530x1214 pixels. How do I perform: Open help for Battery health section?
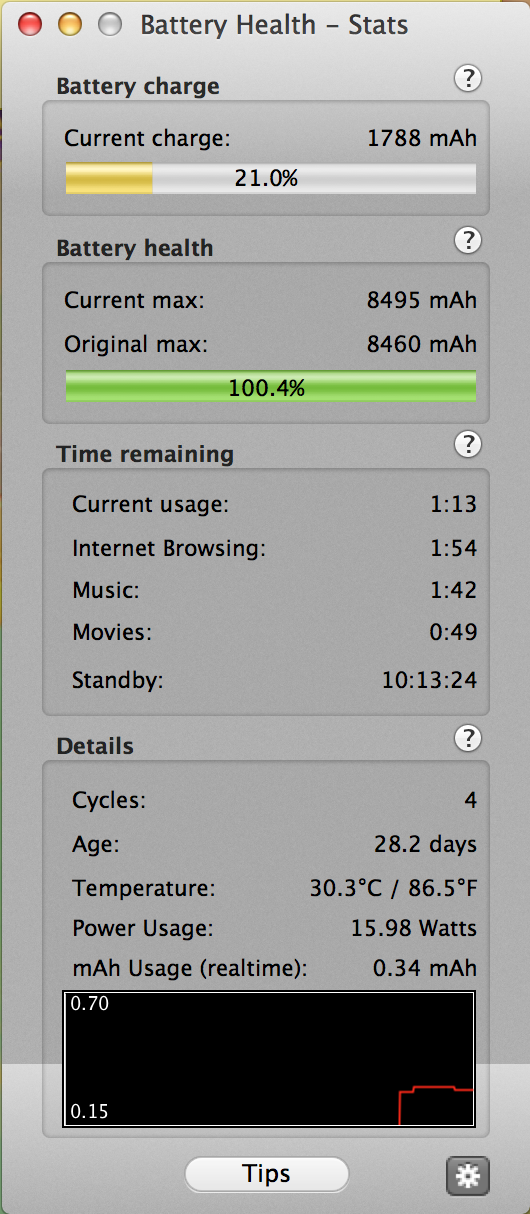point(468,241)
